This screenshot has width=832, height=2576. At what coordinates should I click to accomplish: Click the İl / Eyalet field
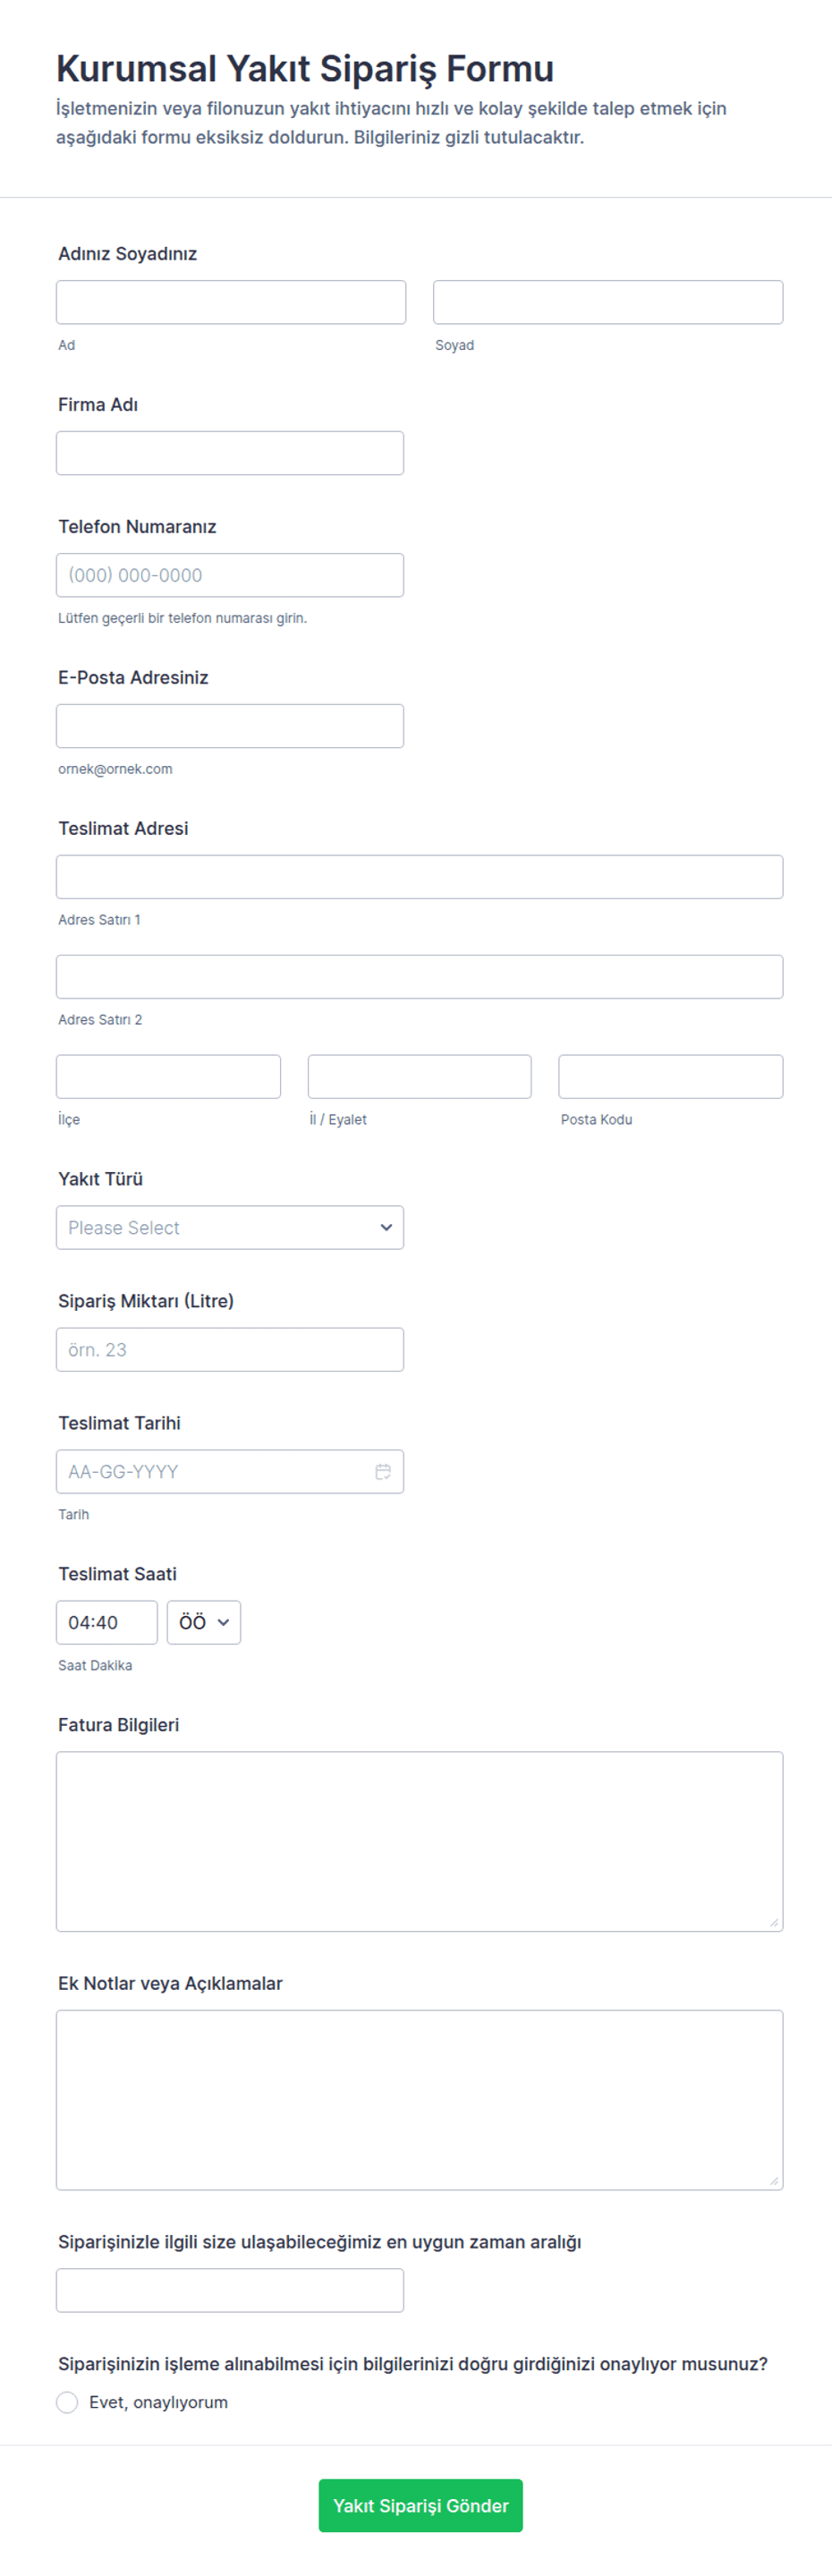(419, 1077)
